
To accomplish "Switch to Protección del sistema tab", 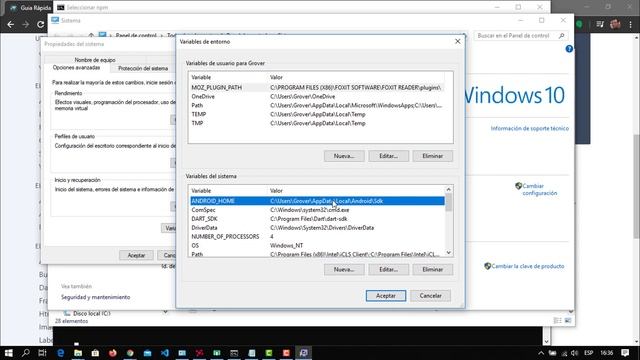I will [143, 69].
